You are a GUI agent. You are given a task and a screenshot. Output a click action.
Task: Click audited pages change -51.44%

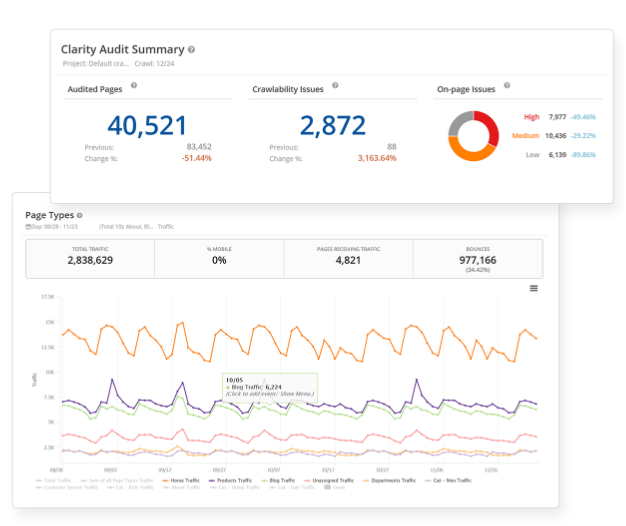pos(197,158)
